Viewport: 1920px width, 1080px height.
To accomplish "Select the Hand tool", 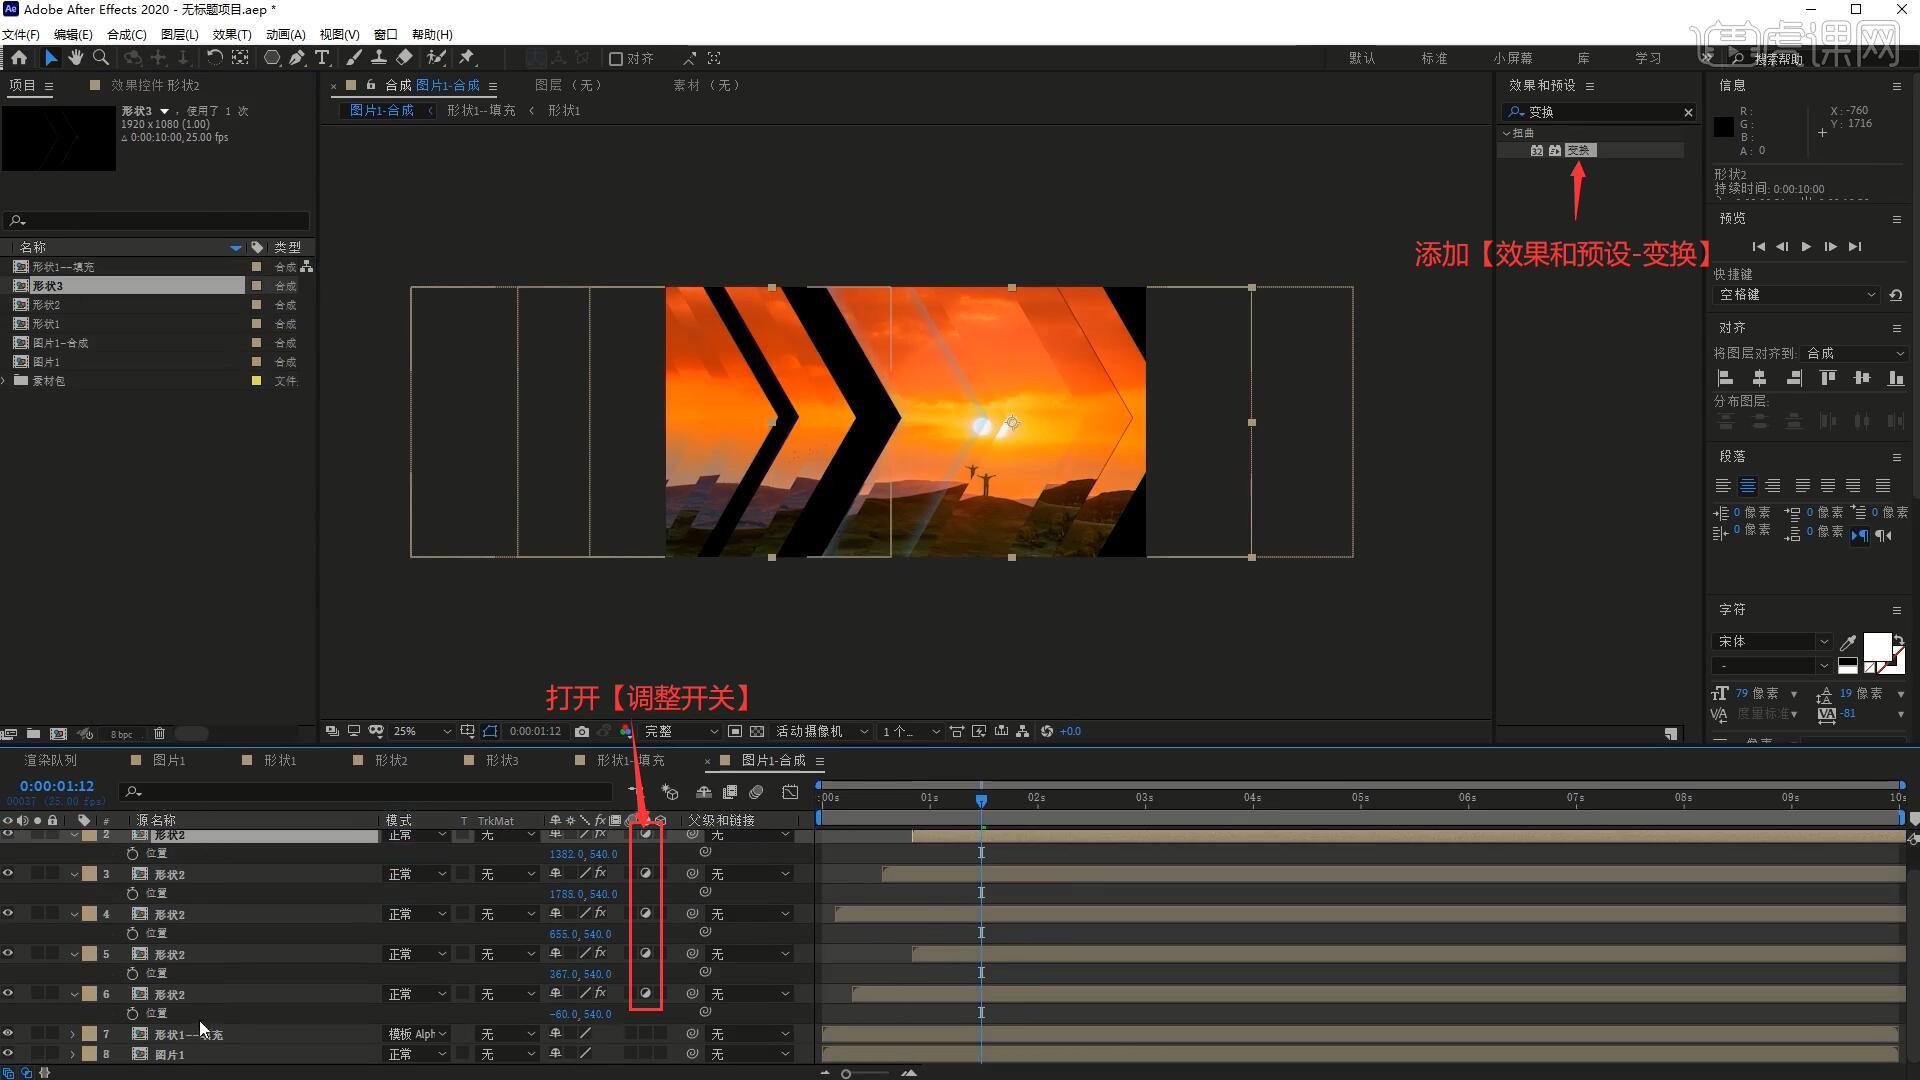I will tap(75, 58).
